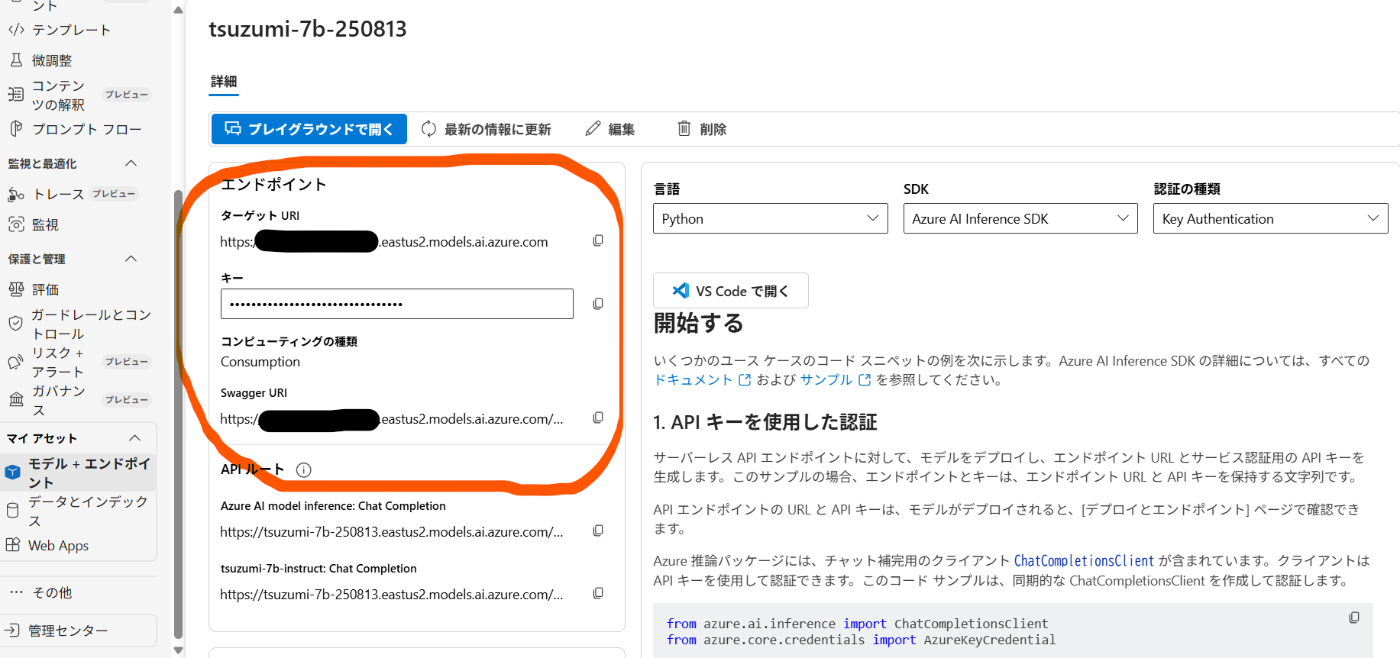Click the Consumption compute type value
Screen dimensions: 1400x658
[260, 362]
